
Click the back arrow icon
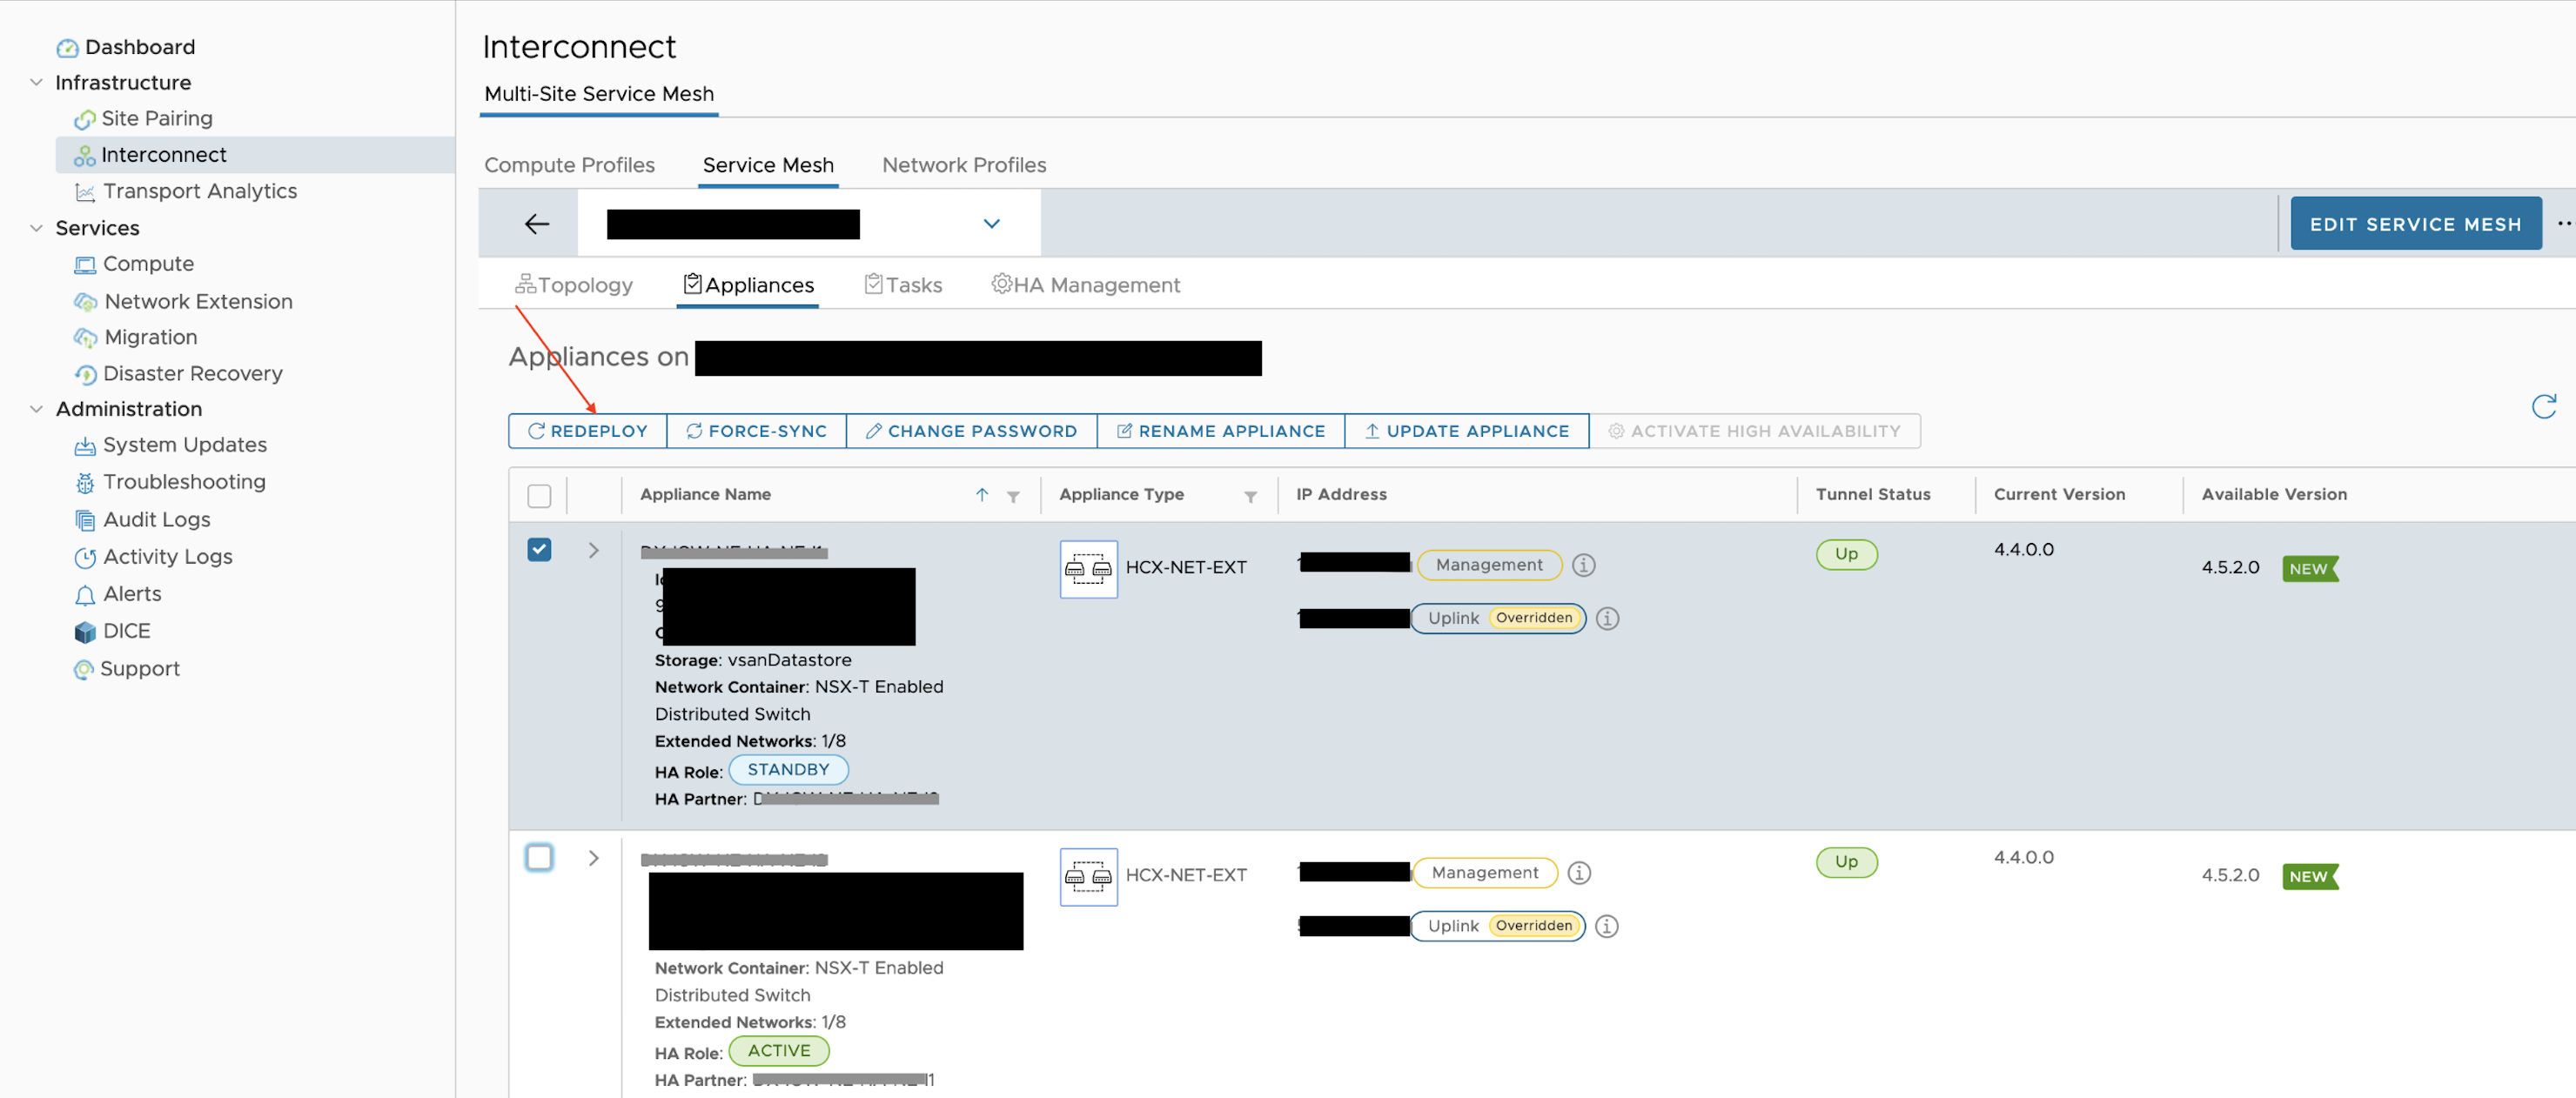537,224
